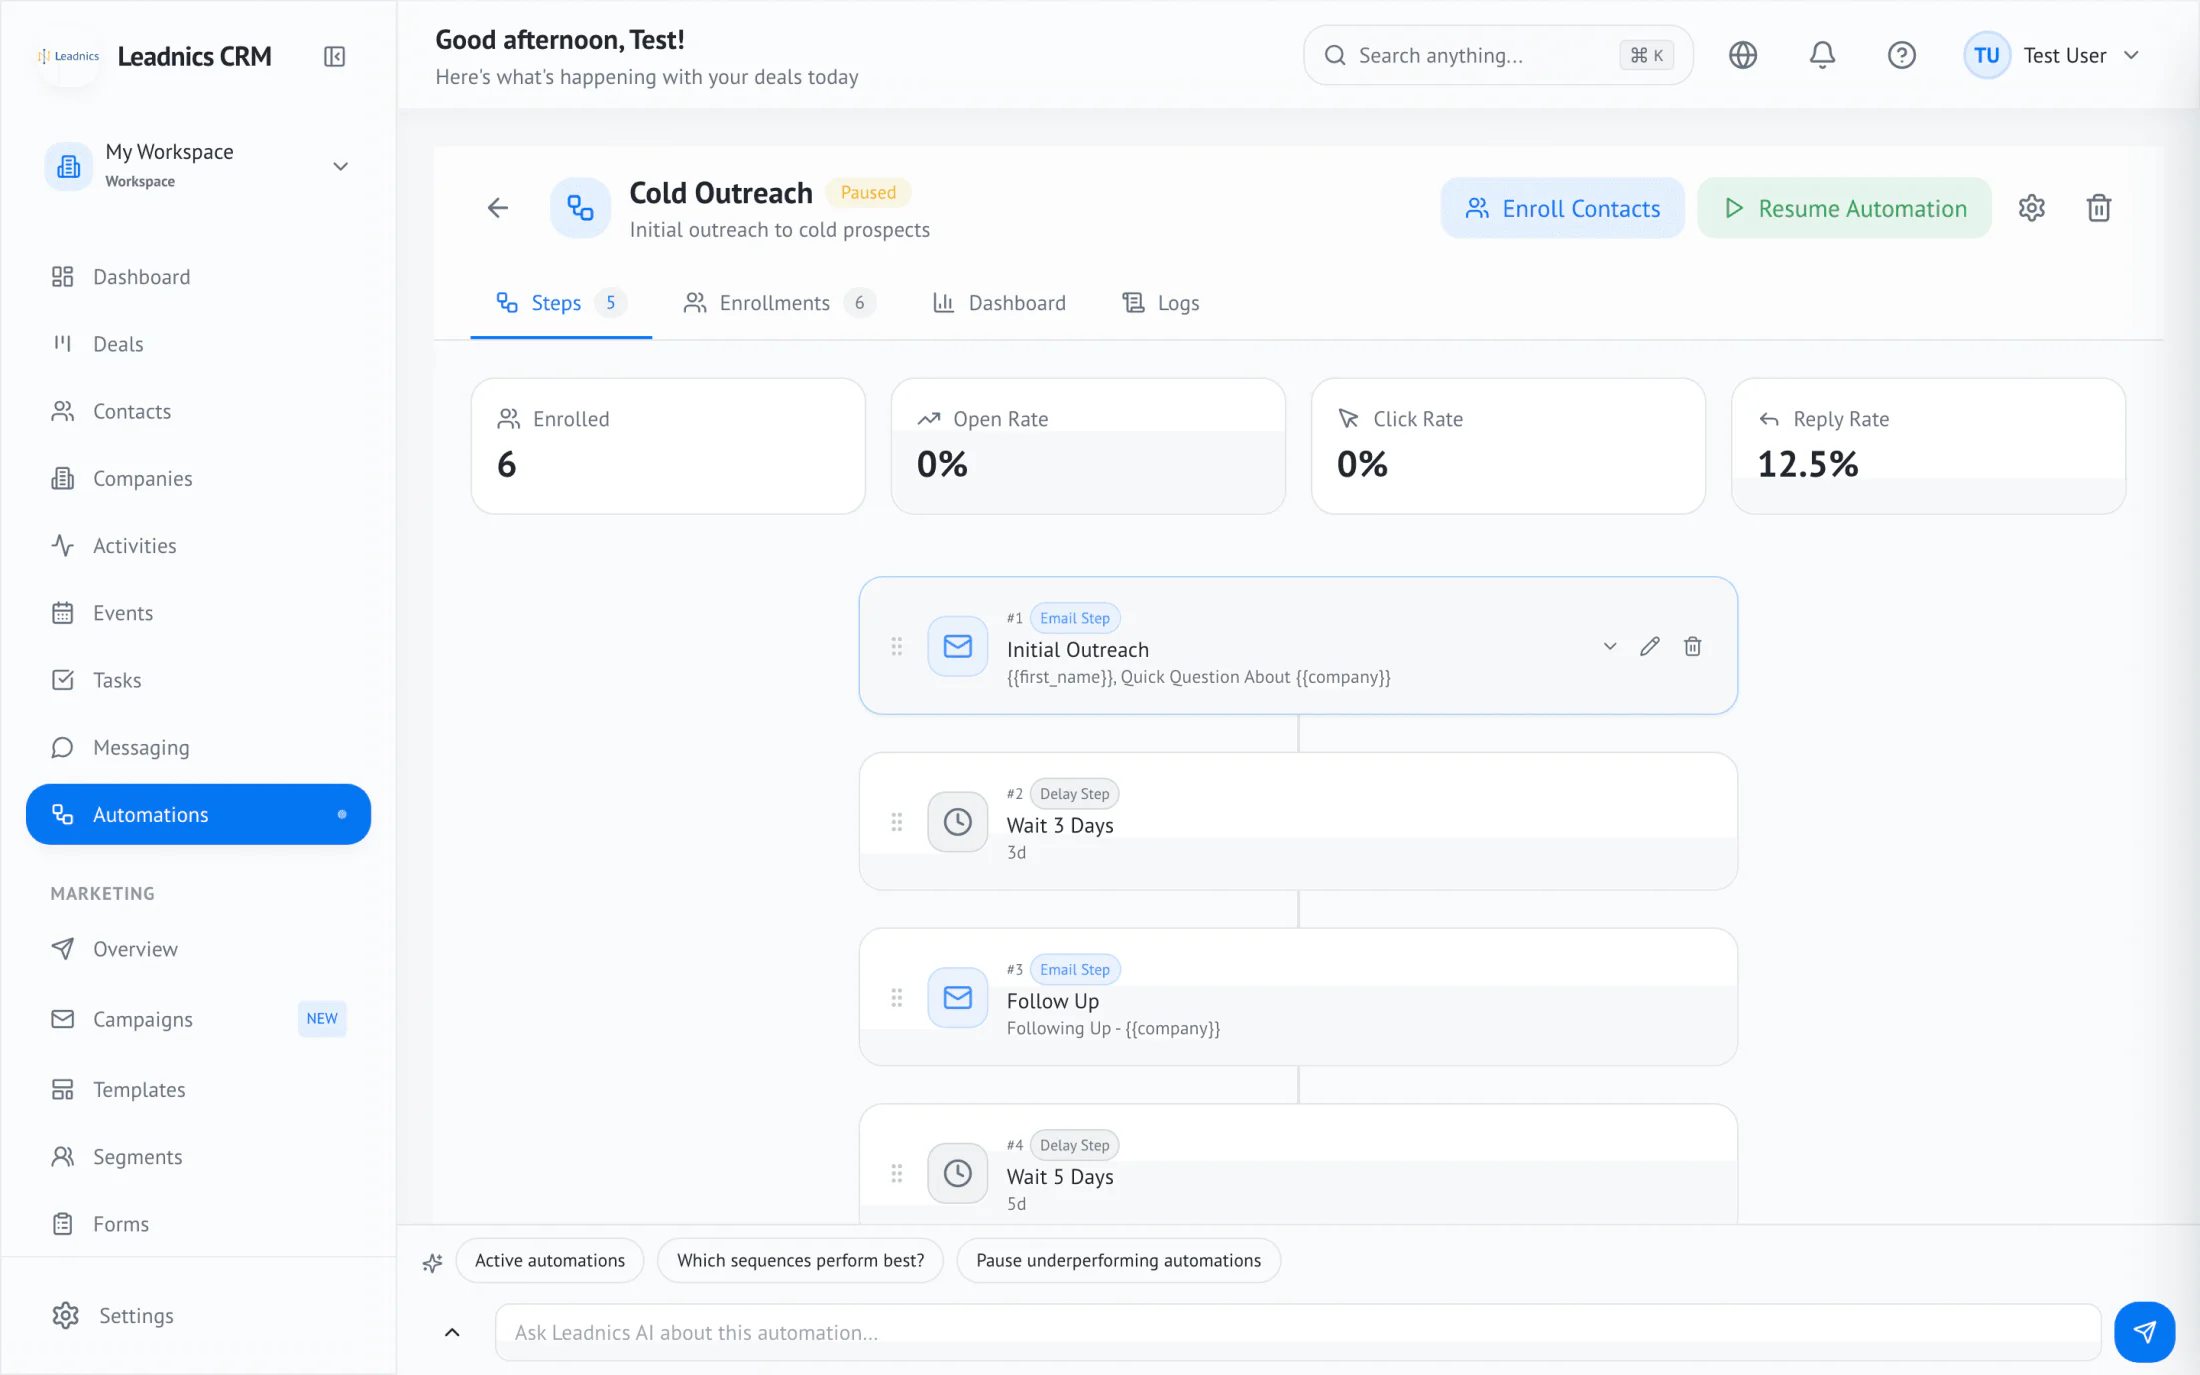Image resolution: width=2200 pixels, height=1375 pixels.
Task: Click Enroll Contacts button
Action: 1562,208
